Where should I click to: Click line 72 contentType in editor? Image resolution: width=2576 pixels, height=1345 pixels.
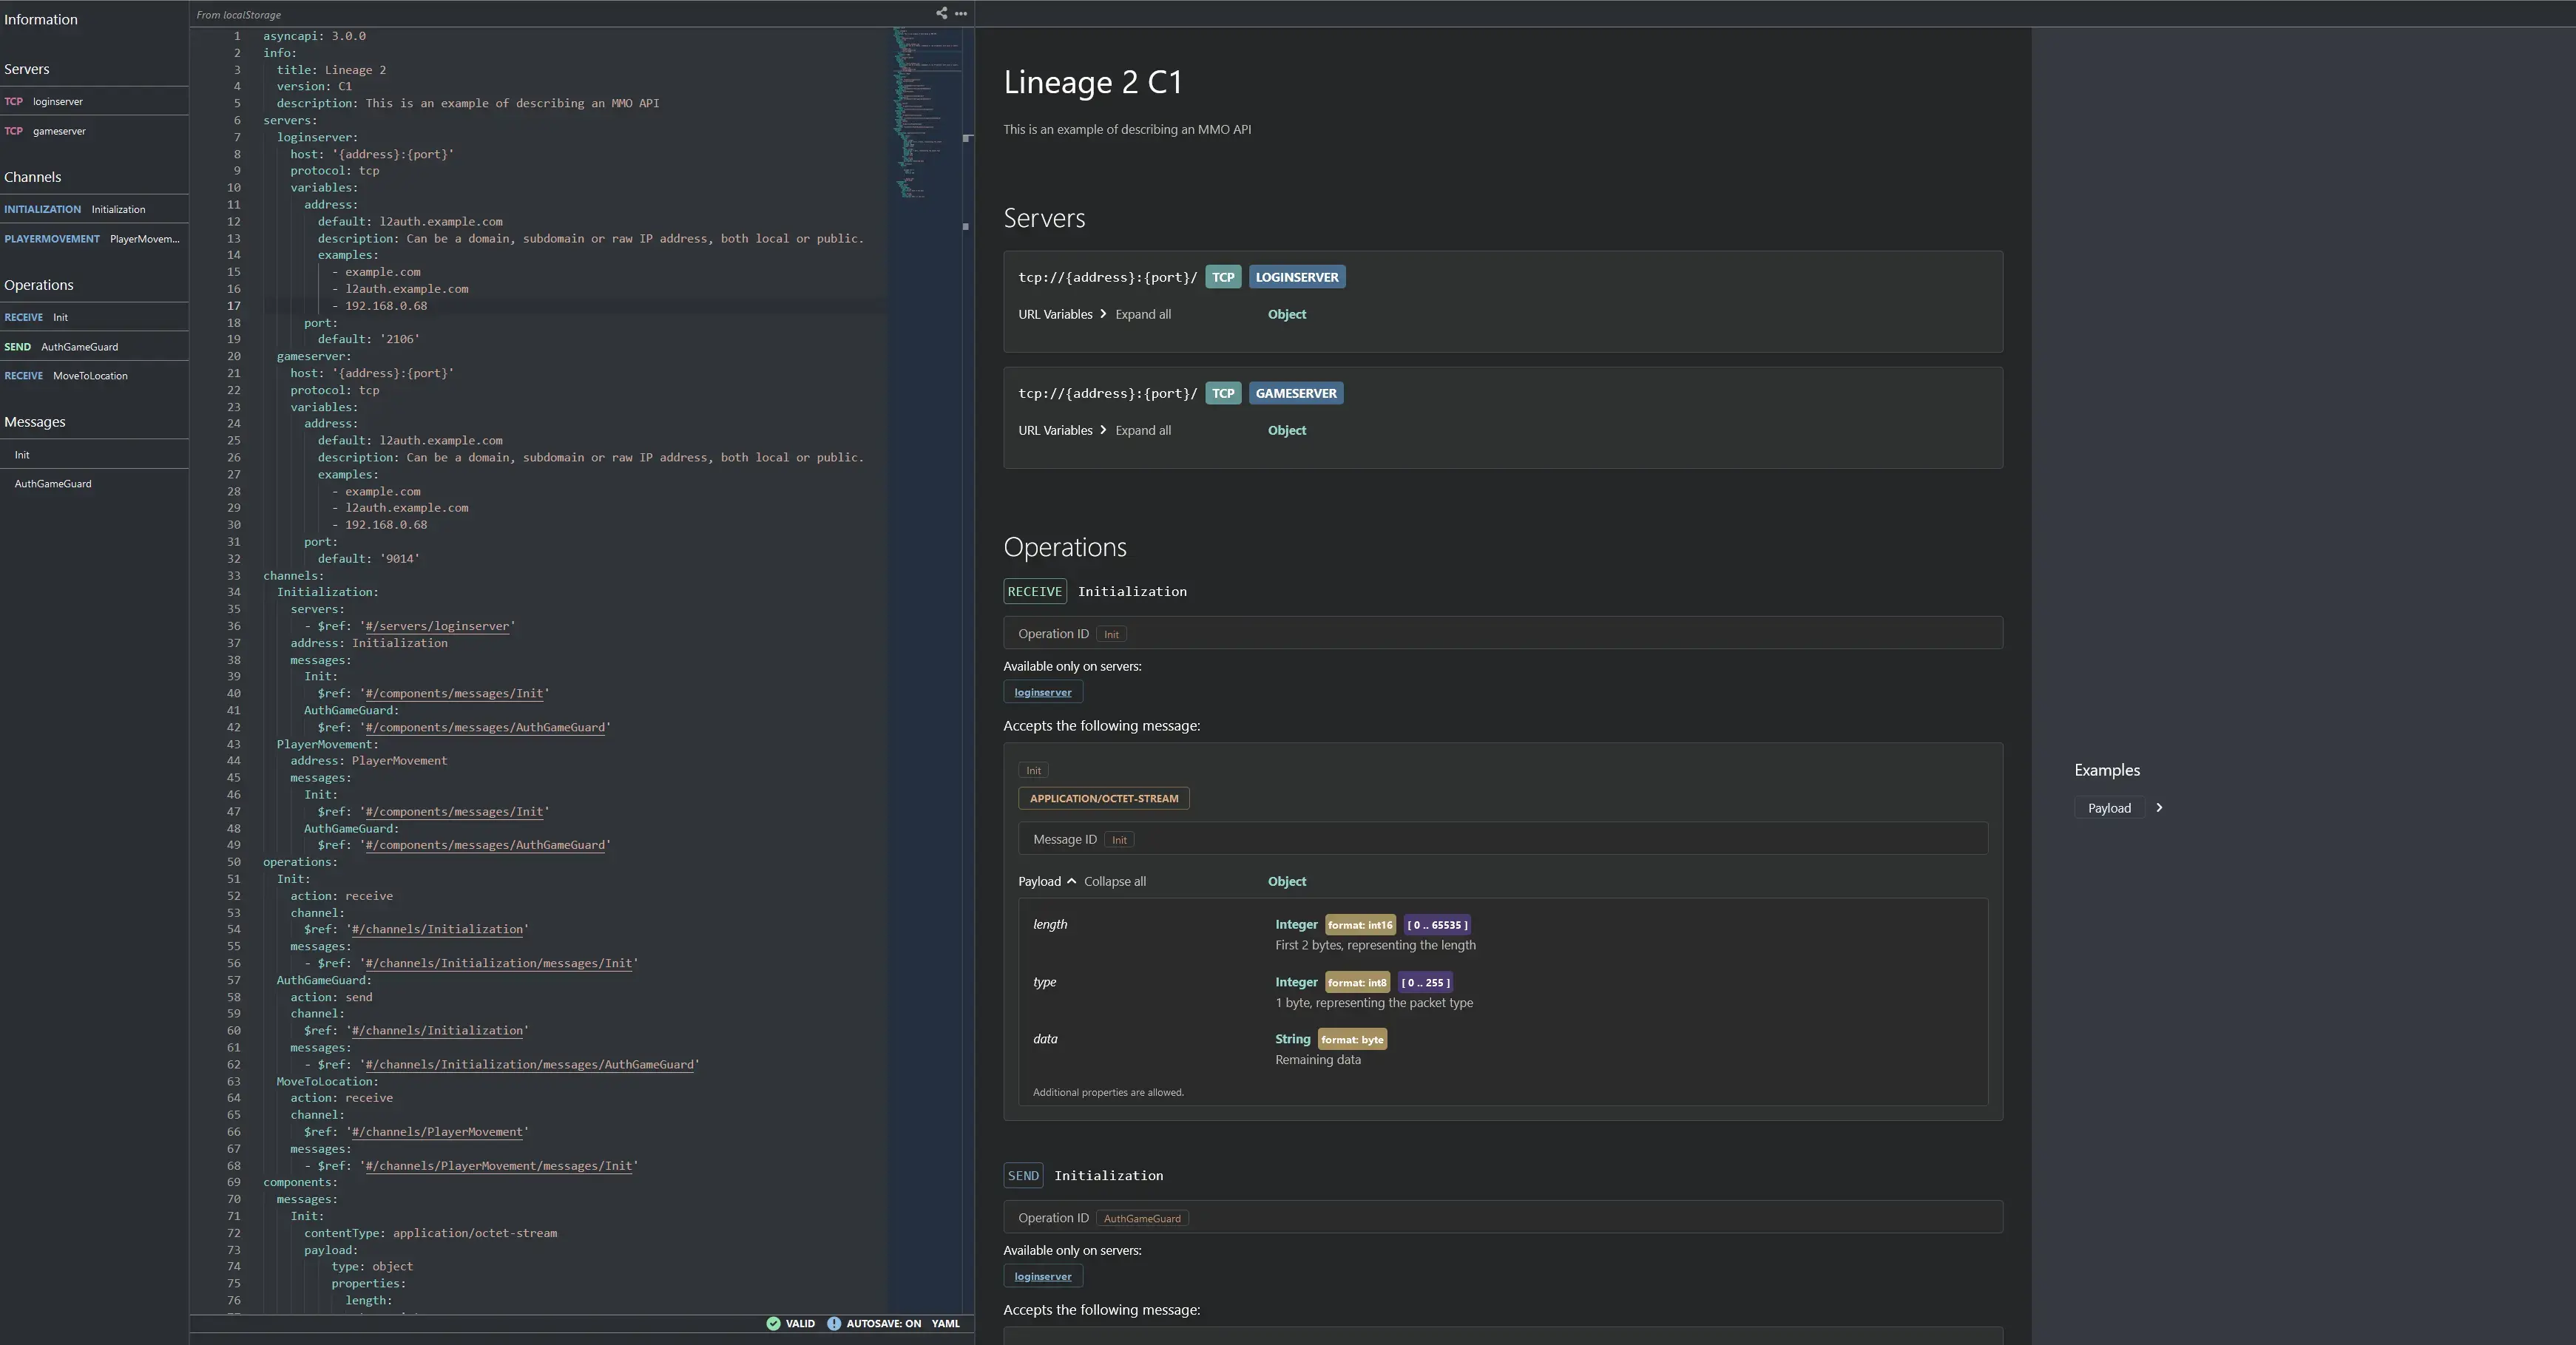tap(430, 1233)
